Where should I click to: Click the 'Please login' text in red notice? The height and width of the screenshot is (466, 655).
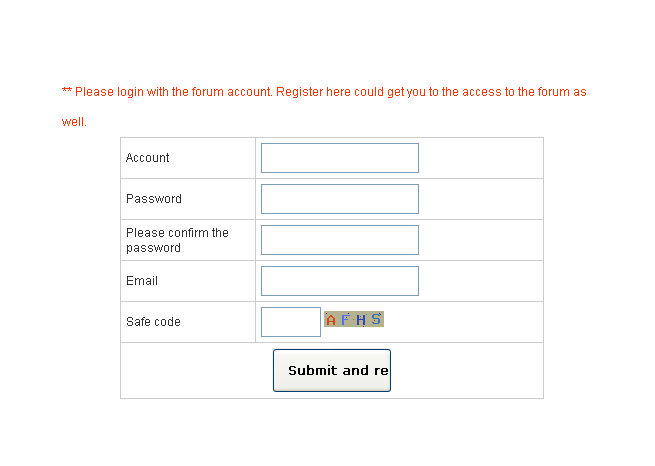coord(109,92)
